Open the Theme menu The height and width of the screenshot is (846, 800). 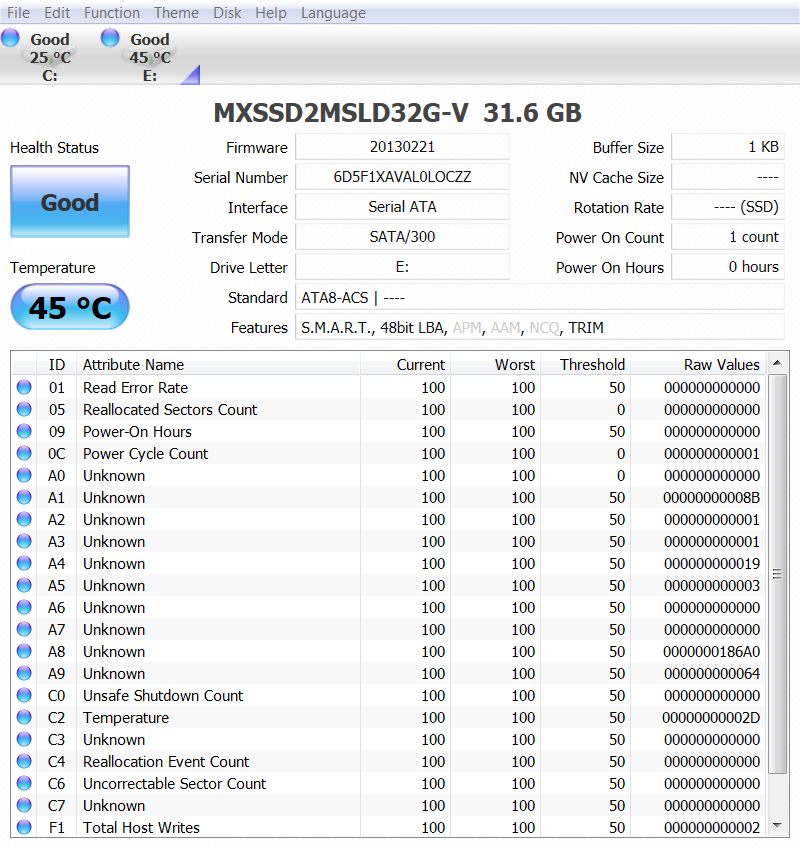coord(176,13)
